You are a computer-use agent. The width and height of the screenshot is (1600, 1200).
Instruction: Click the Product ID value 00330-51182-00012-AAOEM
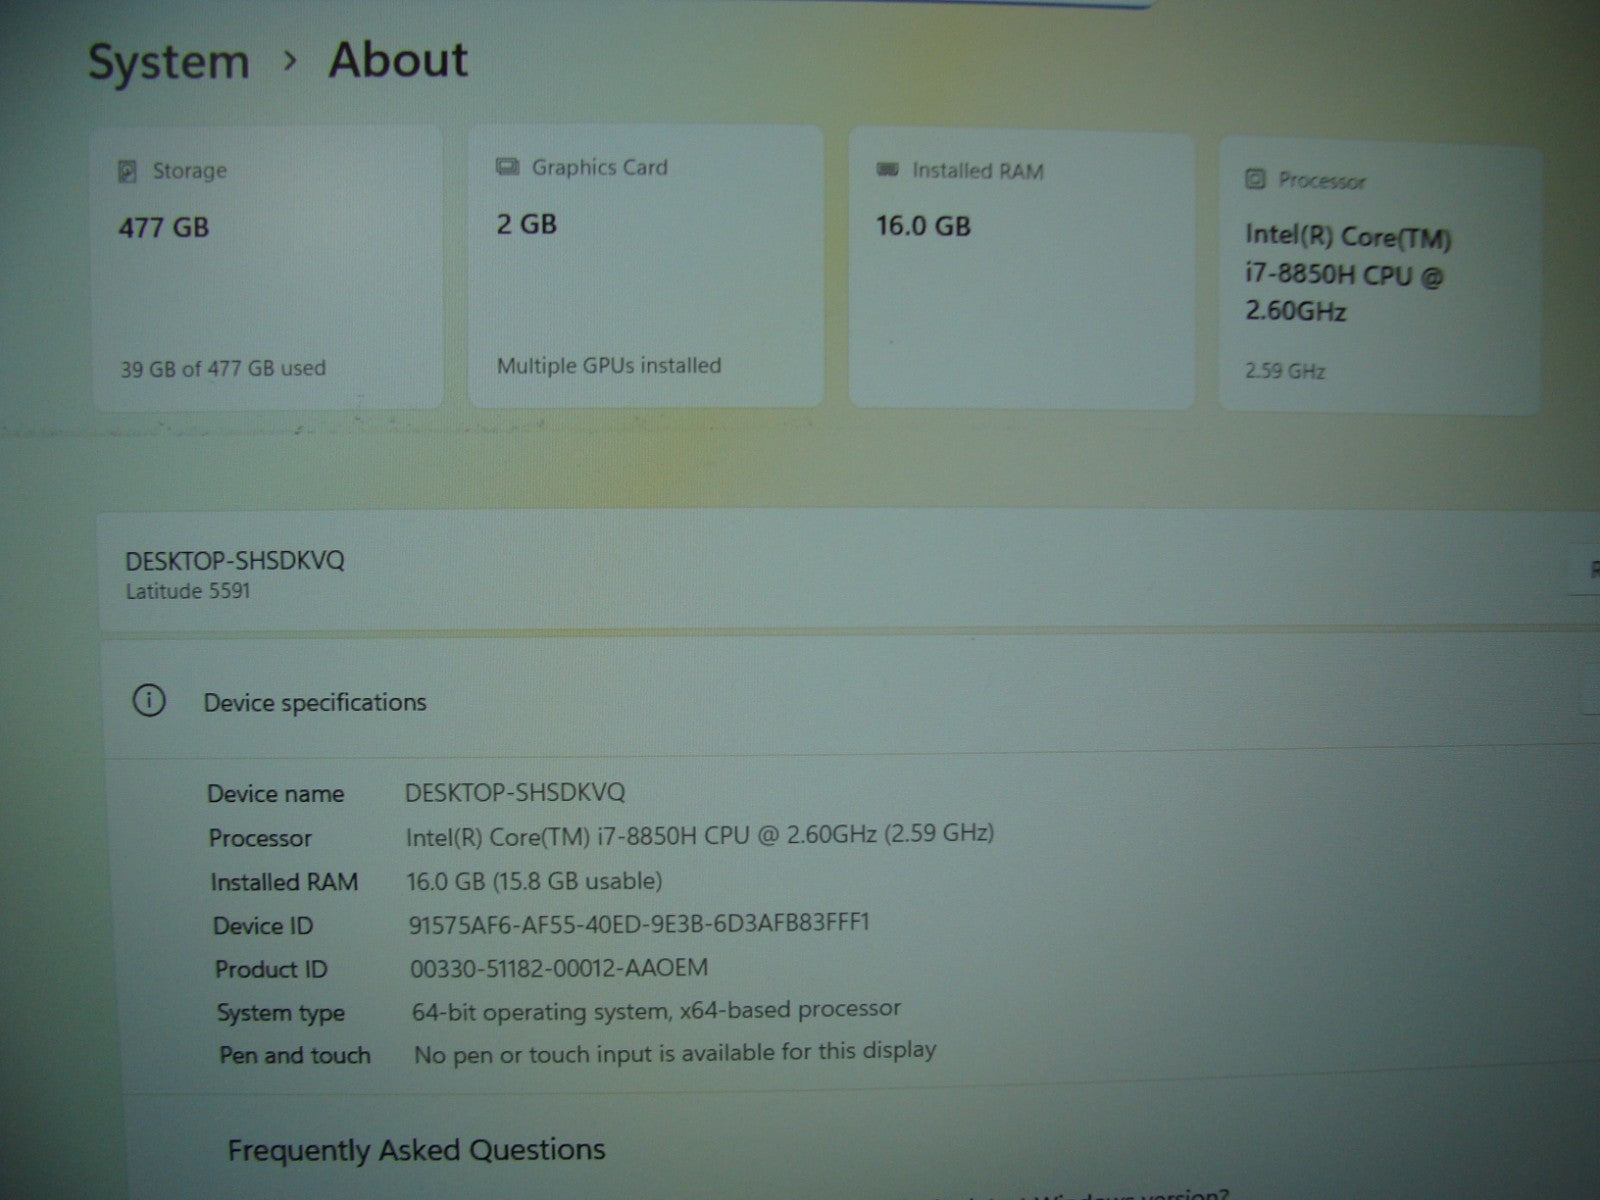pyautogui.click(x=559, y=968)
